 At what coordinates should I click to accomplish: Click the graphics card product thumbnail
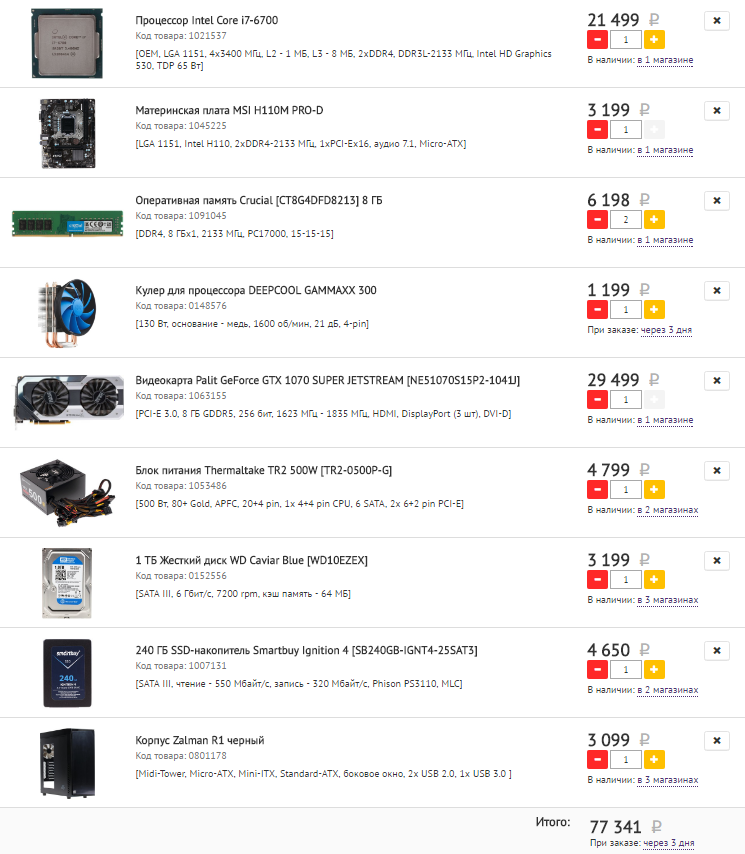(69, 401)
